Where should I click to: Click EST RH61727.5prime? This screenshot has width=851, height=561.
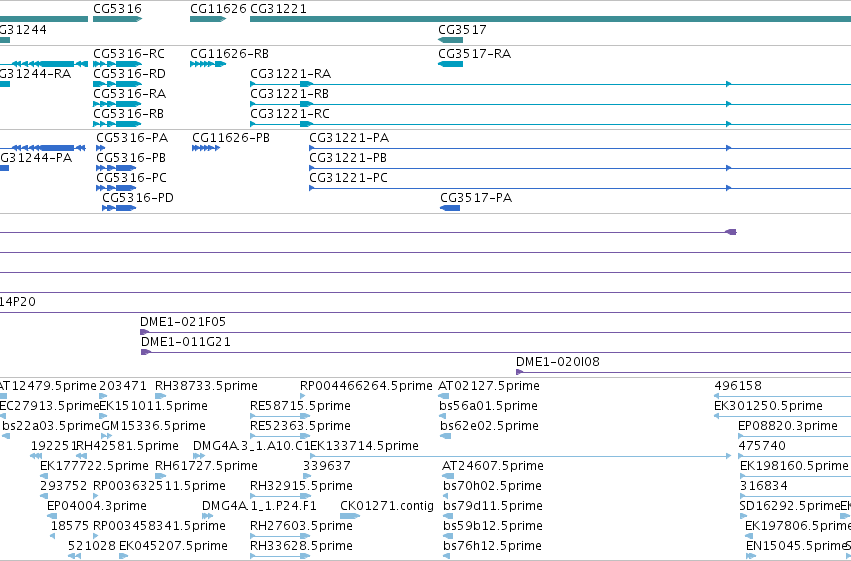(x=206, y=466)
